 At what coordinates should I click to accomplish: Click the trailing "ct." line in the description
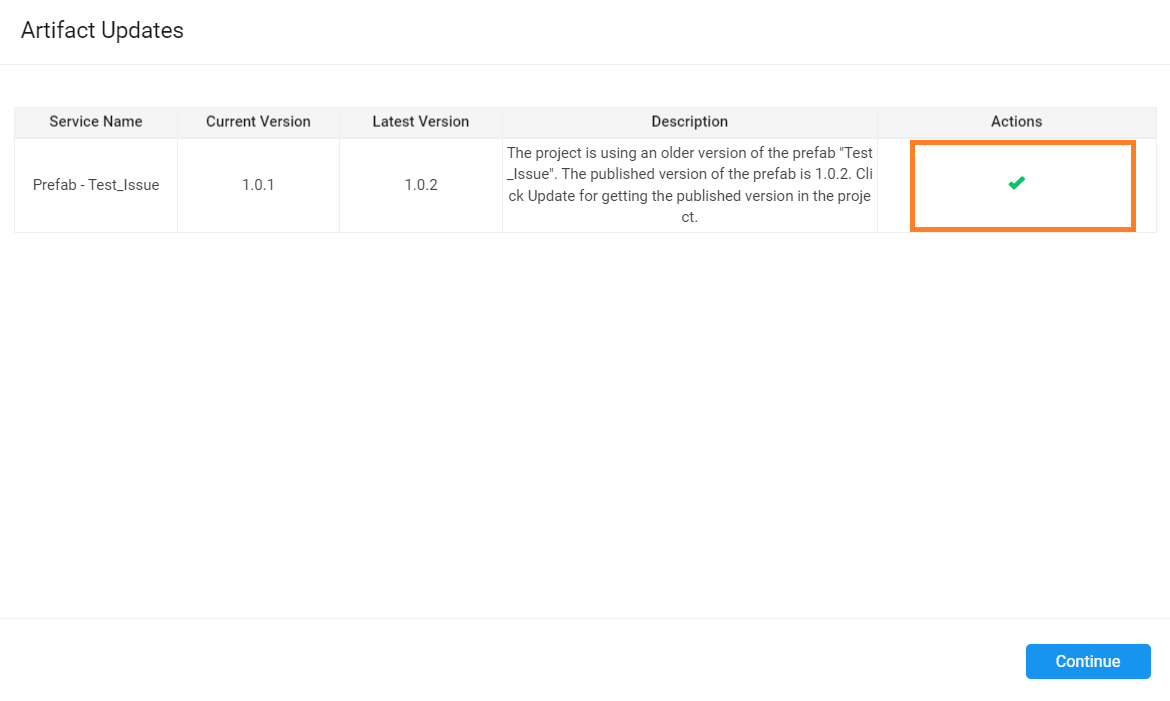[689, 217]
